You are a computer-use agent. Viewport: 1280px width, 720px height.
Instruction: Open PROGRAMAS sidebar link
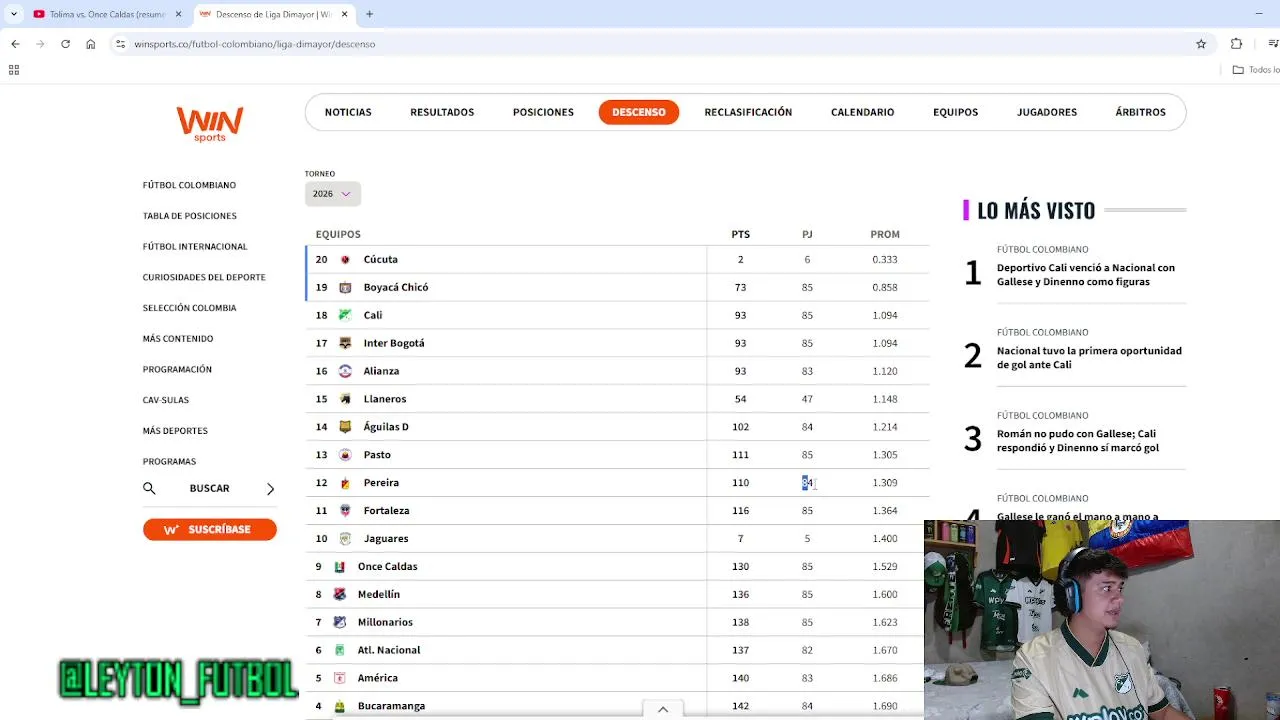click(169, 461)
